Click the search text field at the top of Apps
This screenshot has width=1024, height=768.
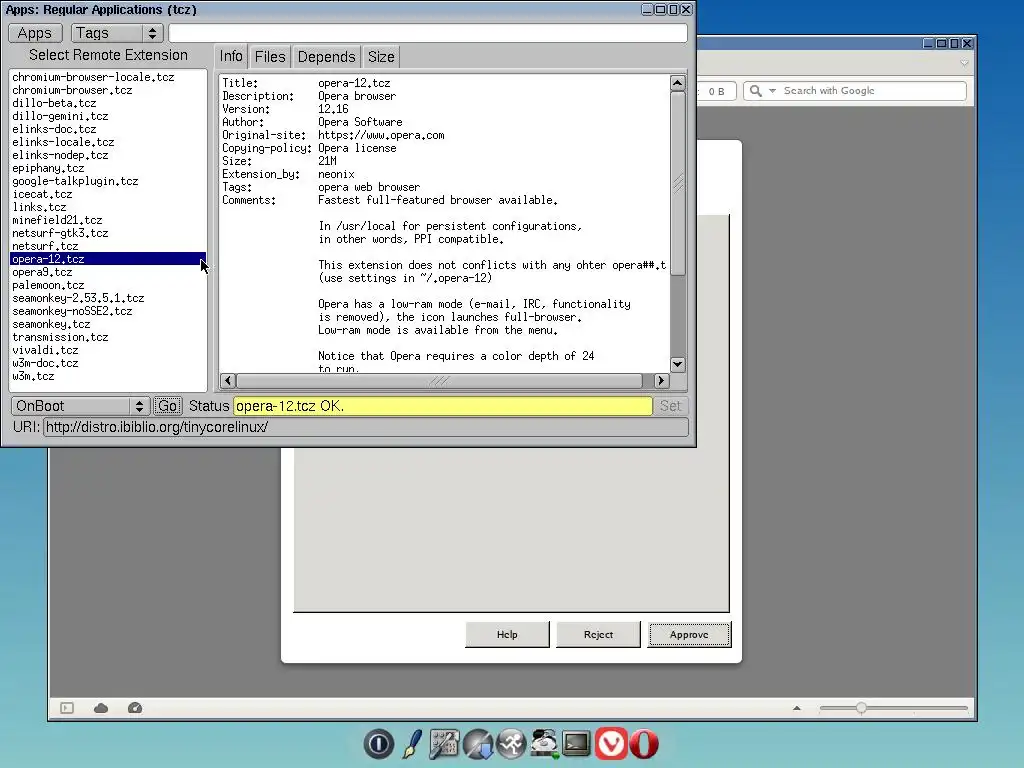428,33
